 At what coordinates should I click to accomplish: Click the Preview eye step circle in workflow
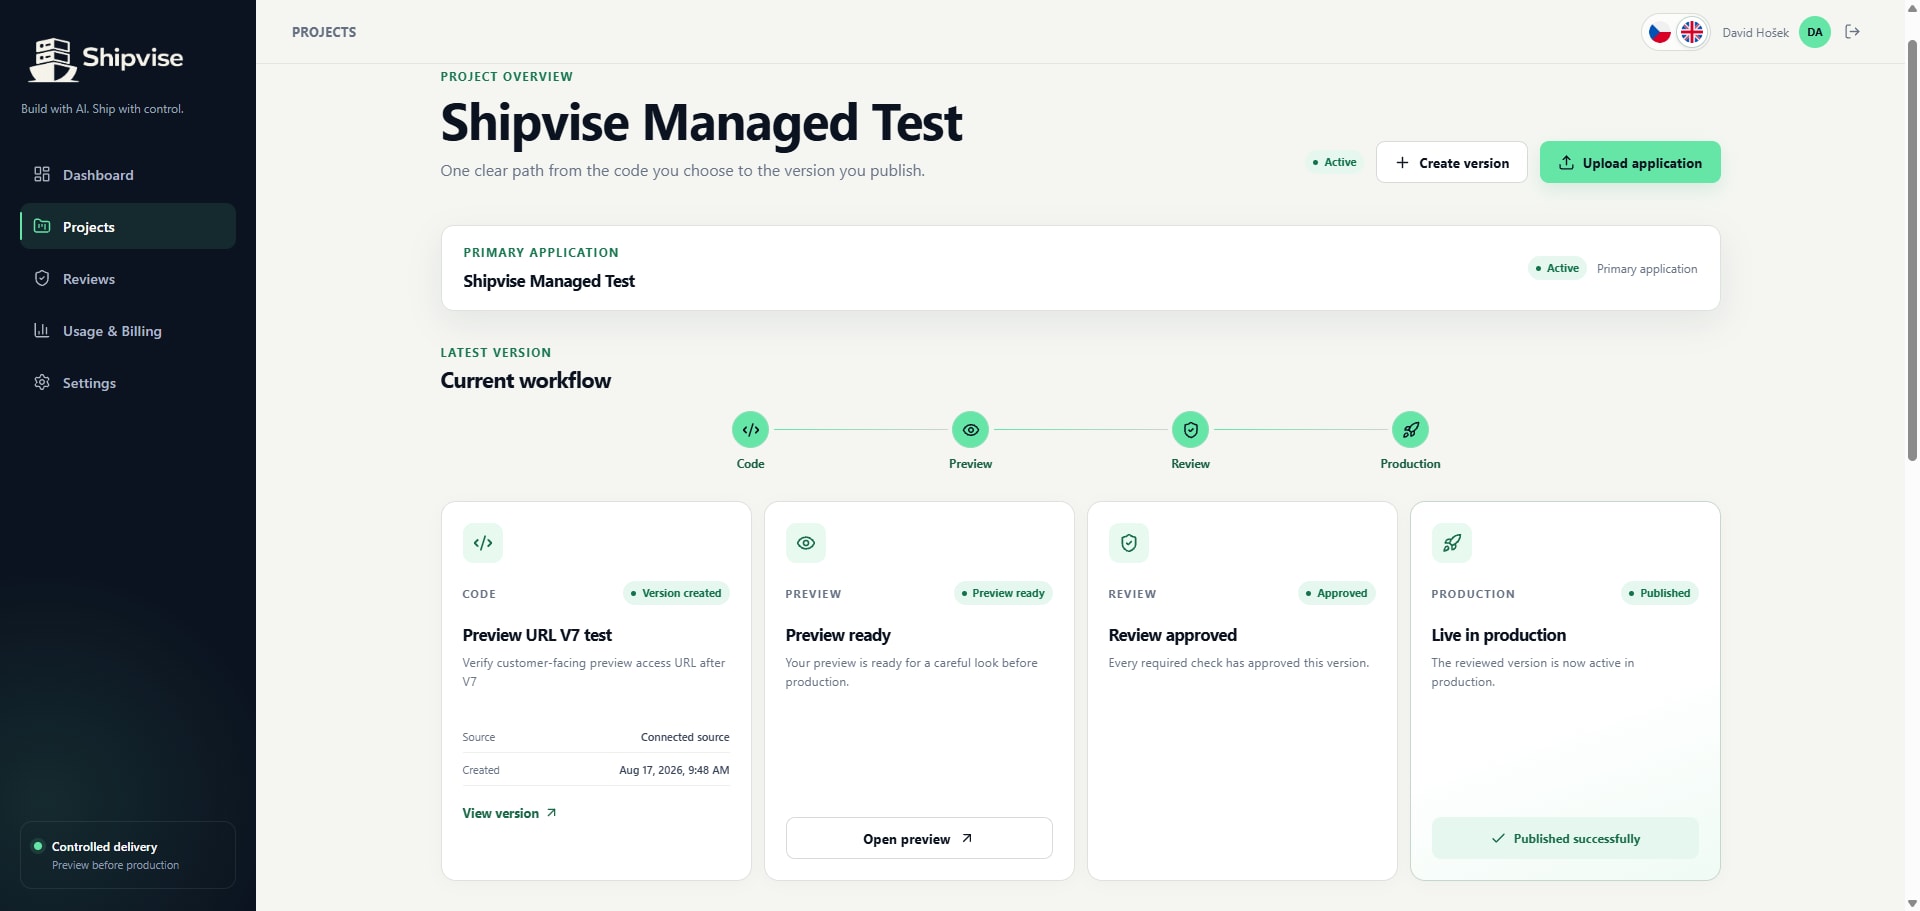pyautogui.click(x=971, y=430)
